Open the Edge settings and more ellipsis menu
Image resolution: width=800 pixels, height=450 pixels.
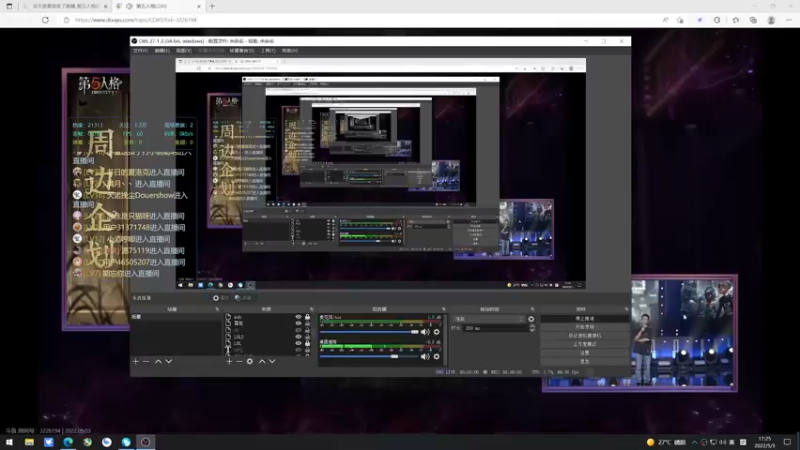click(x=789, y=20)
